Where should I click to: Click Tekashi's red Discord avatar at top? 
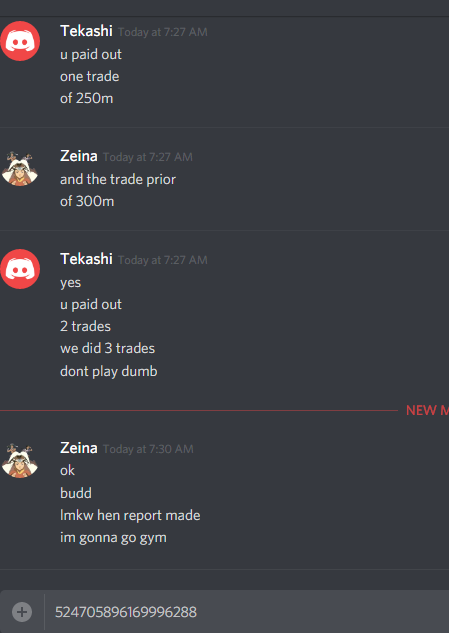click(20, 41)
